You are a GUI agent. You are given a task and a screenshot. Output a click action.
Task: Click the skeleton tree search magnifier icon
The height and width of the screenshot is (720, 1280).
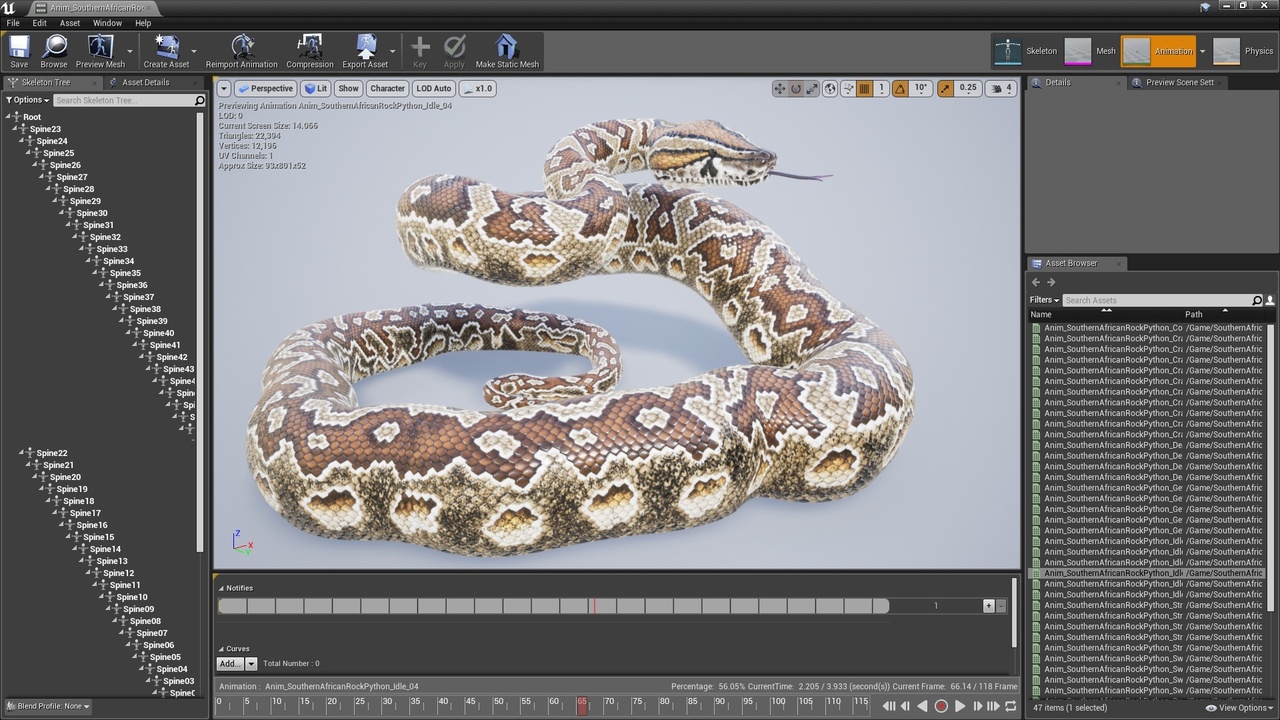tap(199, 100)
